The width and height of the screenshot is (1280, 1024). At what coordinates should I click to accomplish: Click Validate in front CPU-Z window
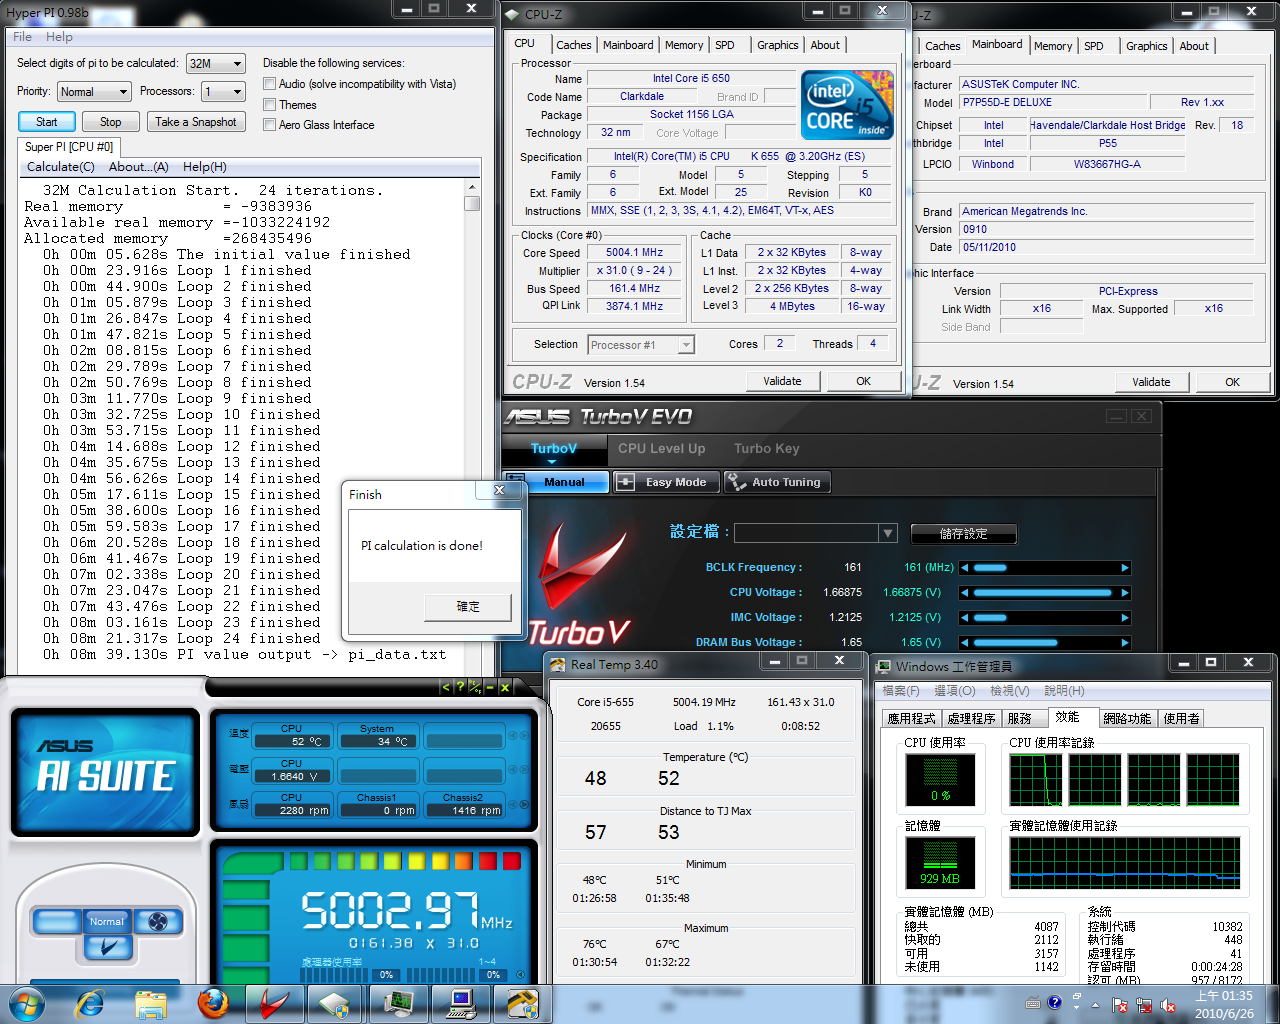(x=783, y=381)
